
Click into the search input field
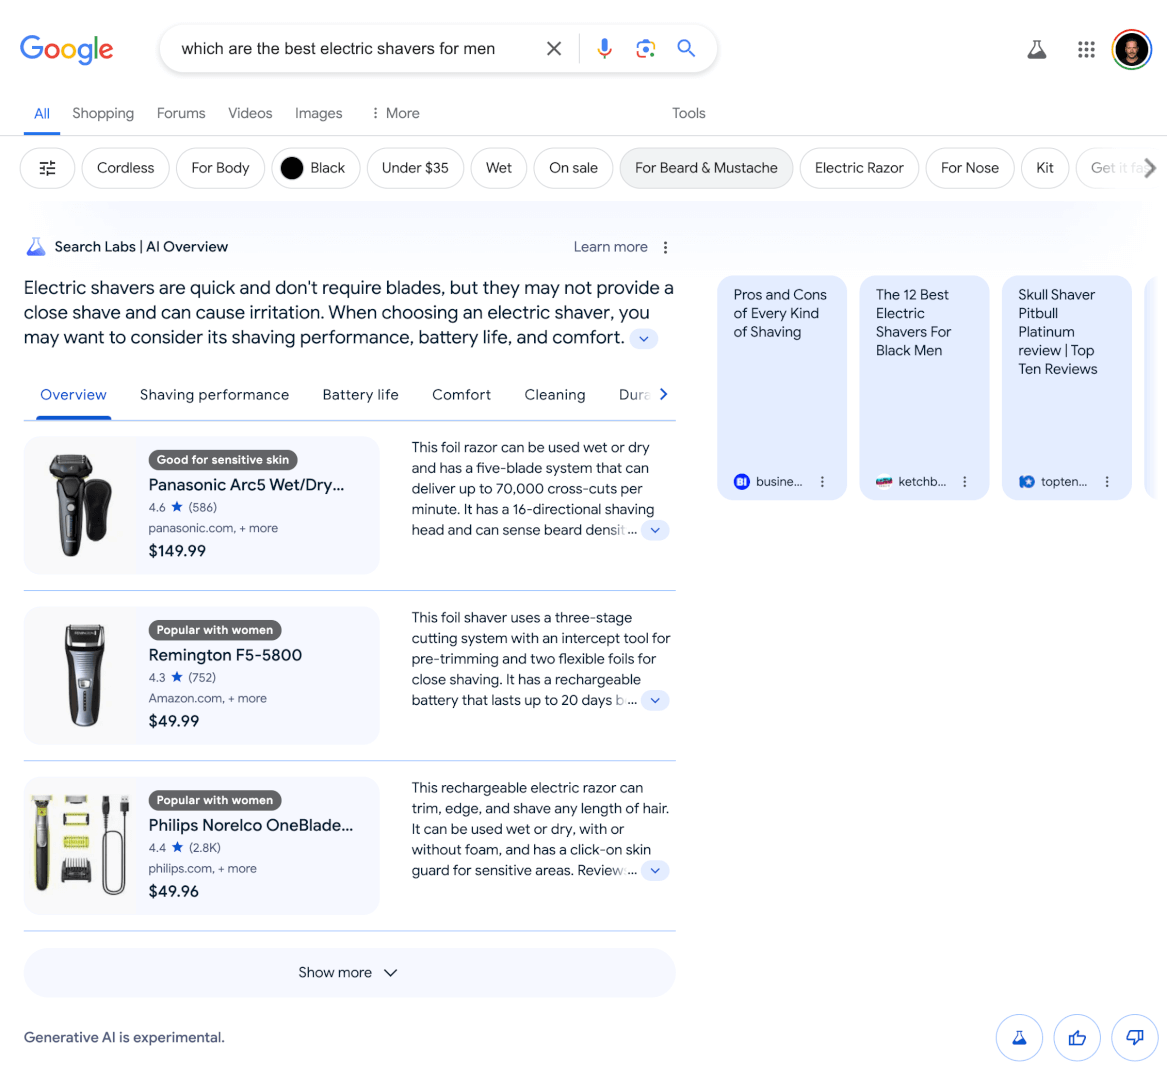(x=356, y=49)
